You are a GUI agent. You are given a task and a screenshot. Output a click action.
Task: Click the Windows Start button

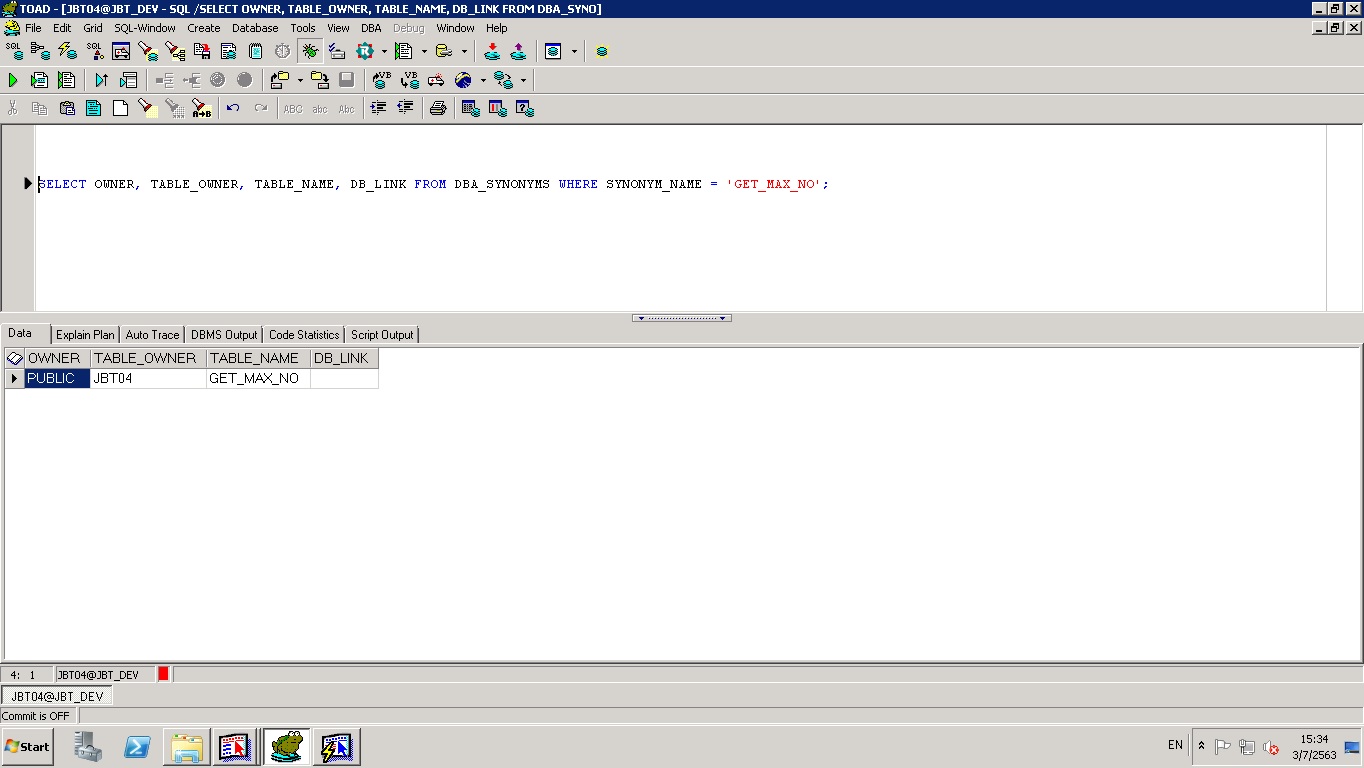(x=28, y=746)
